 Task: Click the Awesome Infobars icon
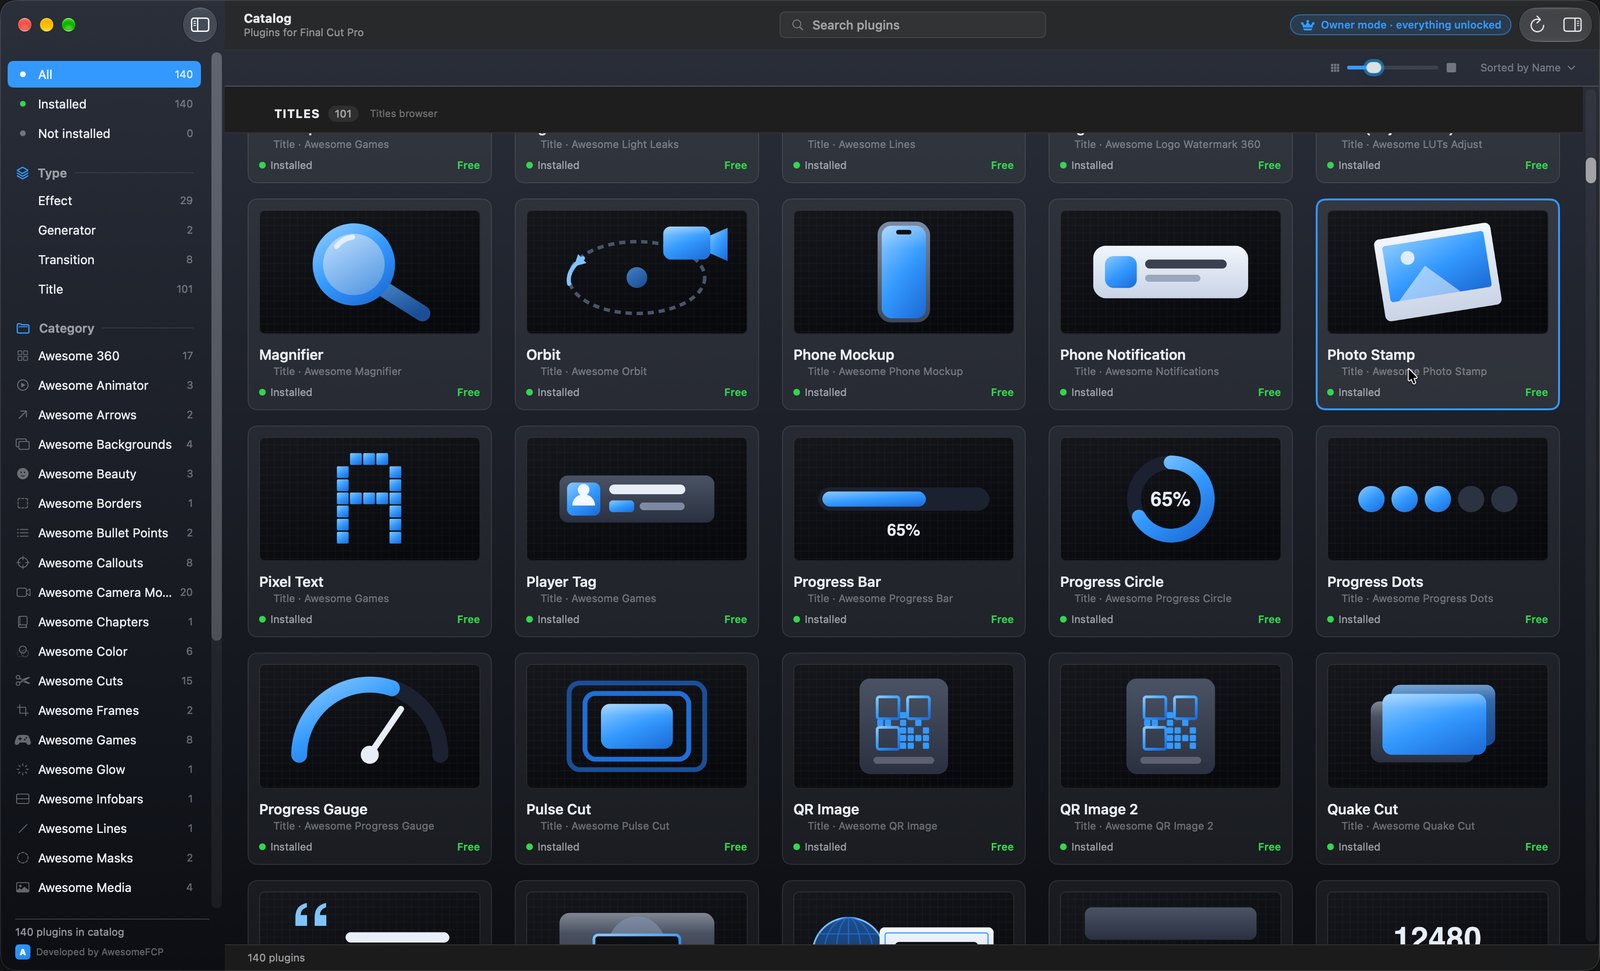click(23, 799)
